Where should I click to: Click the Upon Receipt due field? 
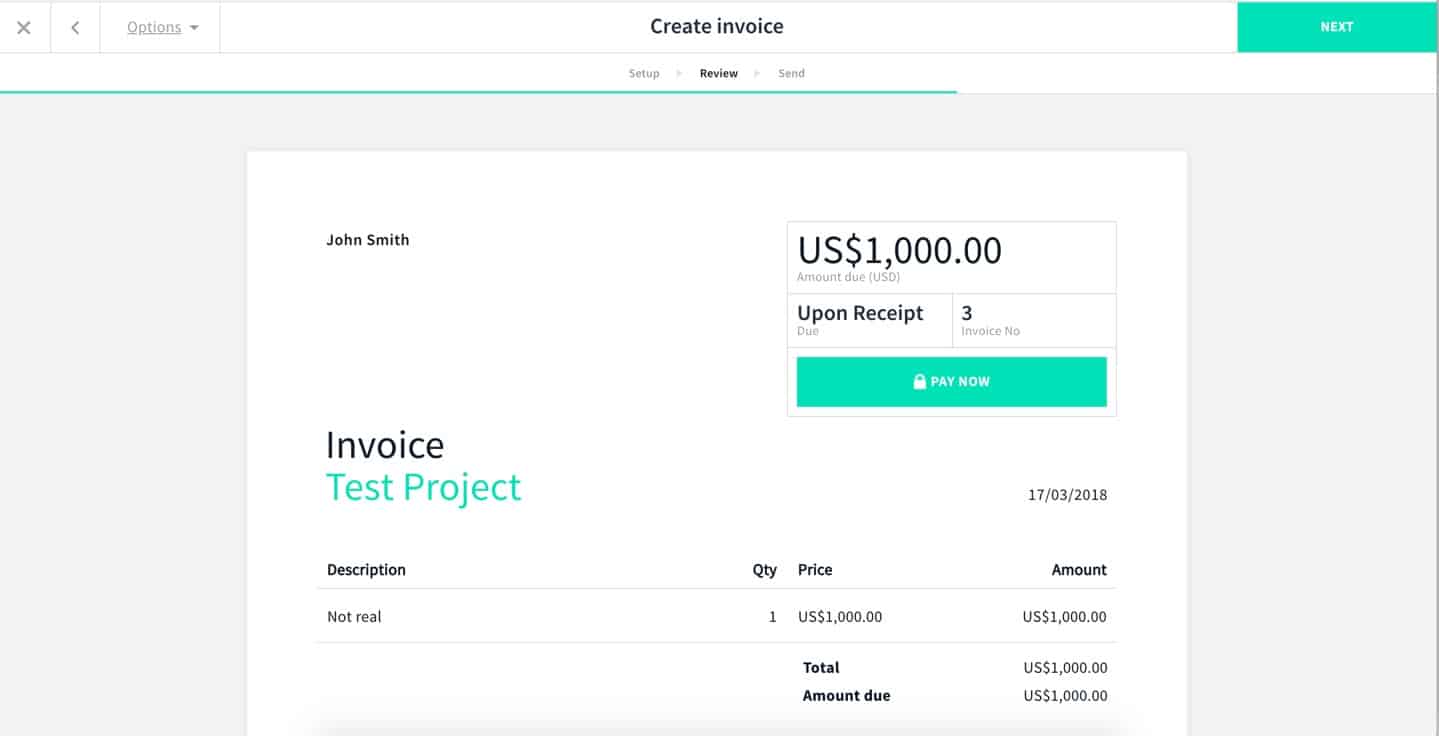click(x=860, y=313)
